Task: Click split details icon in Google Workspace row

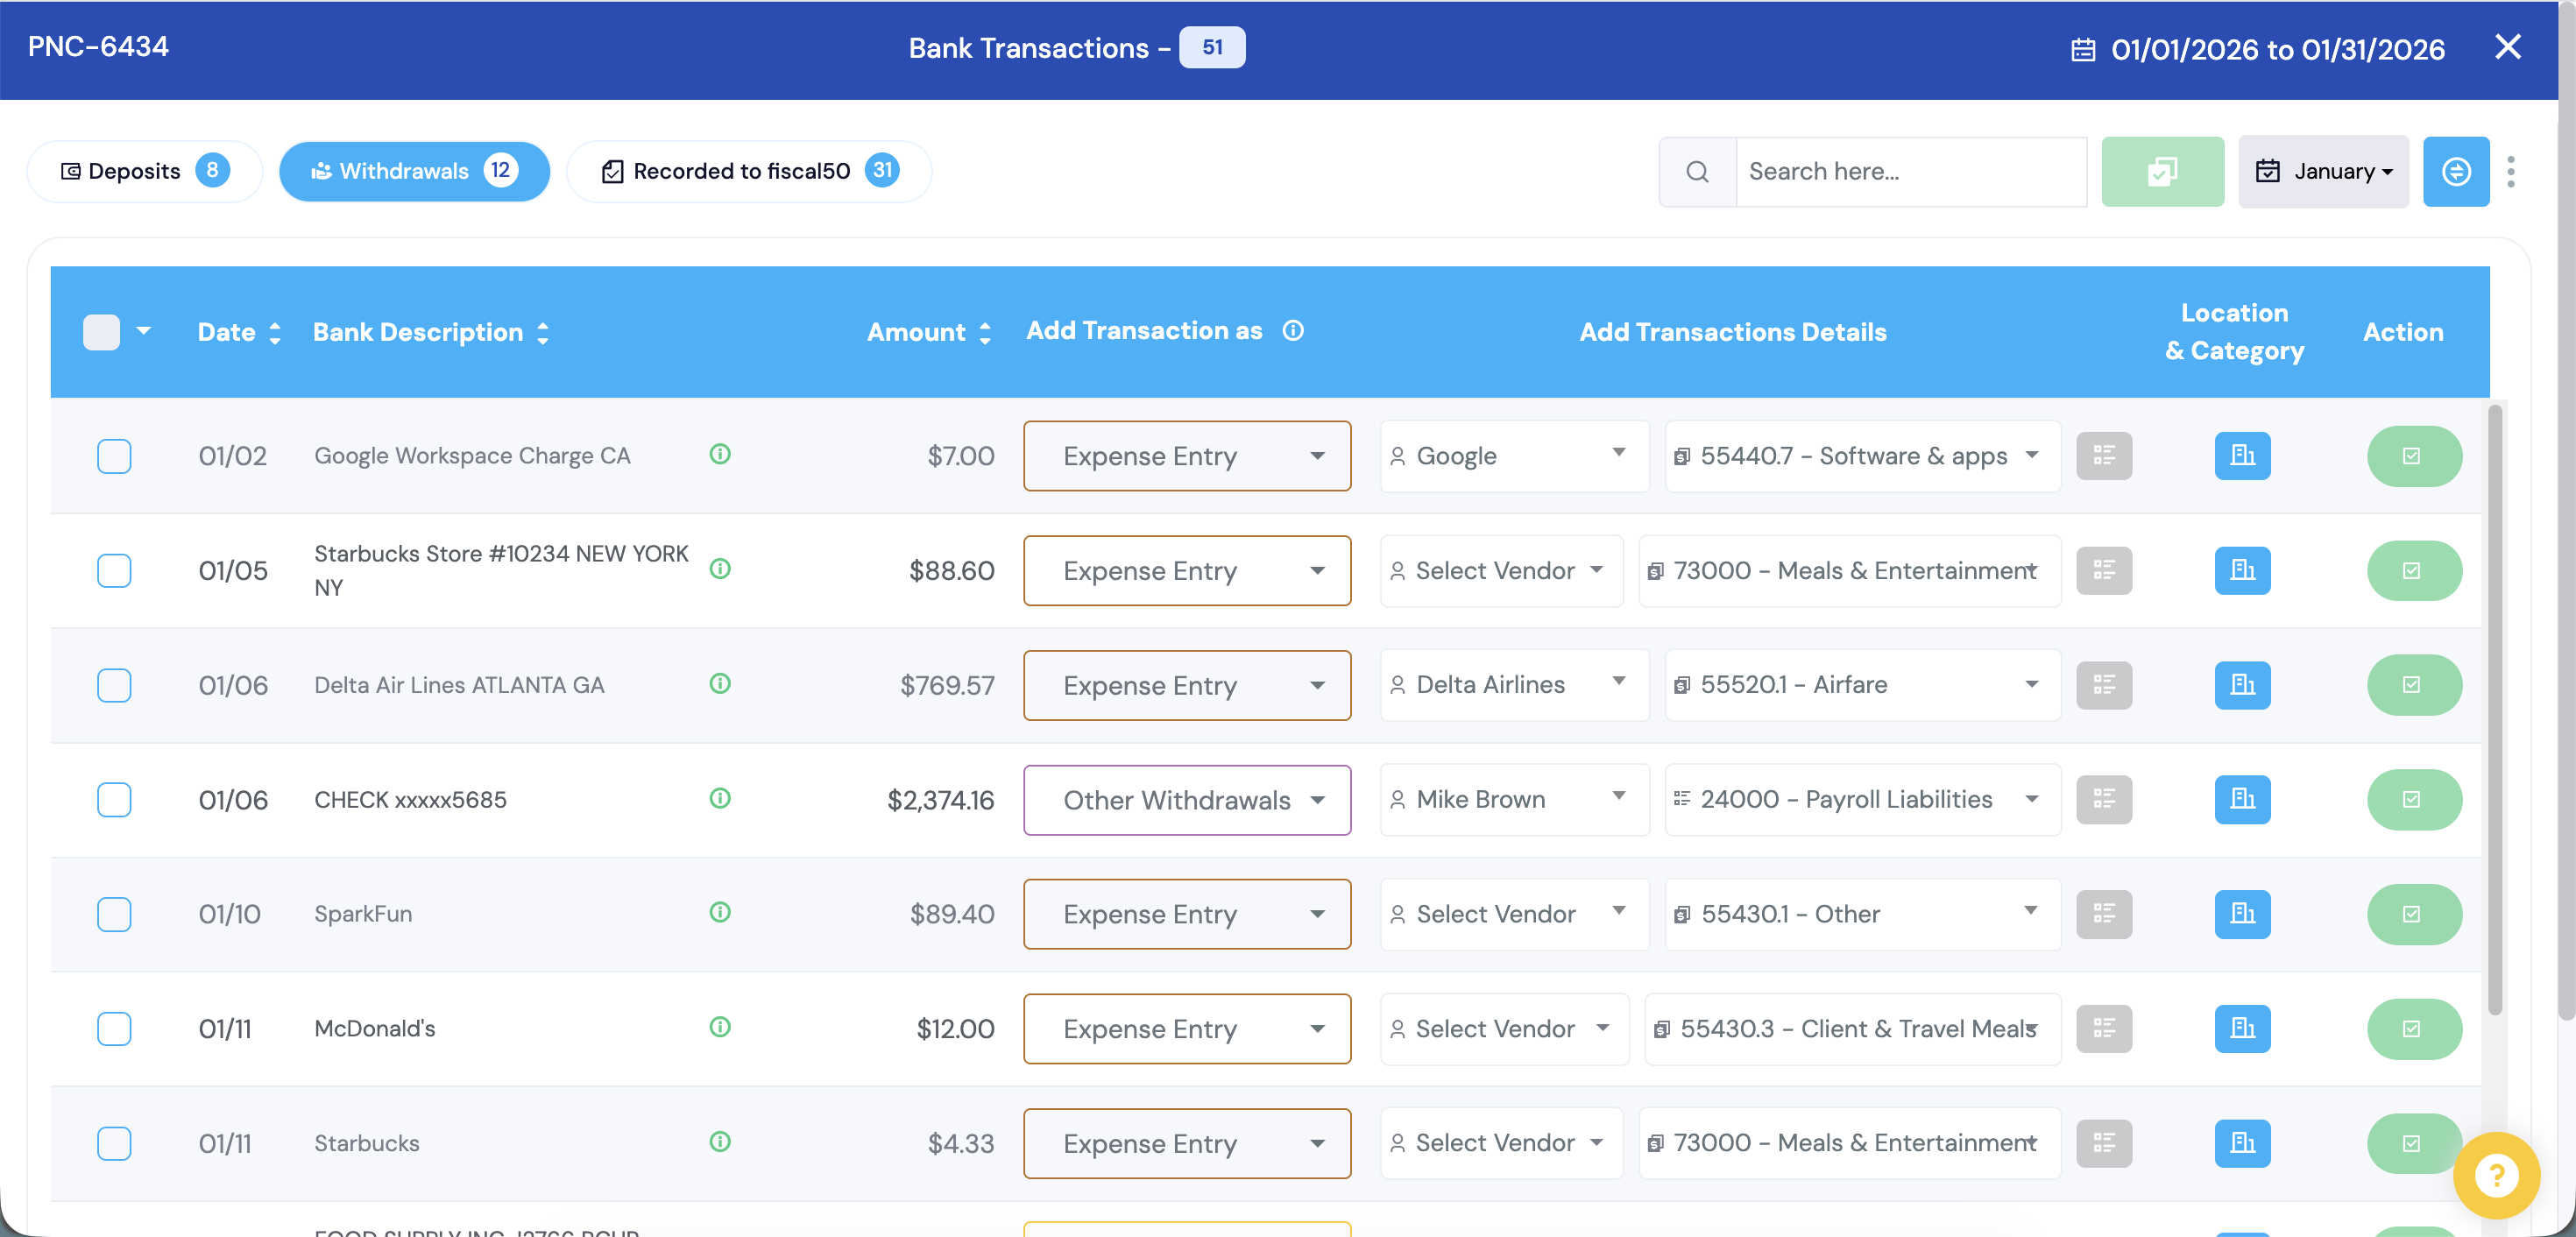Action: pyautogui.click(x=2104, y=456)
